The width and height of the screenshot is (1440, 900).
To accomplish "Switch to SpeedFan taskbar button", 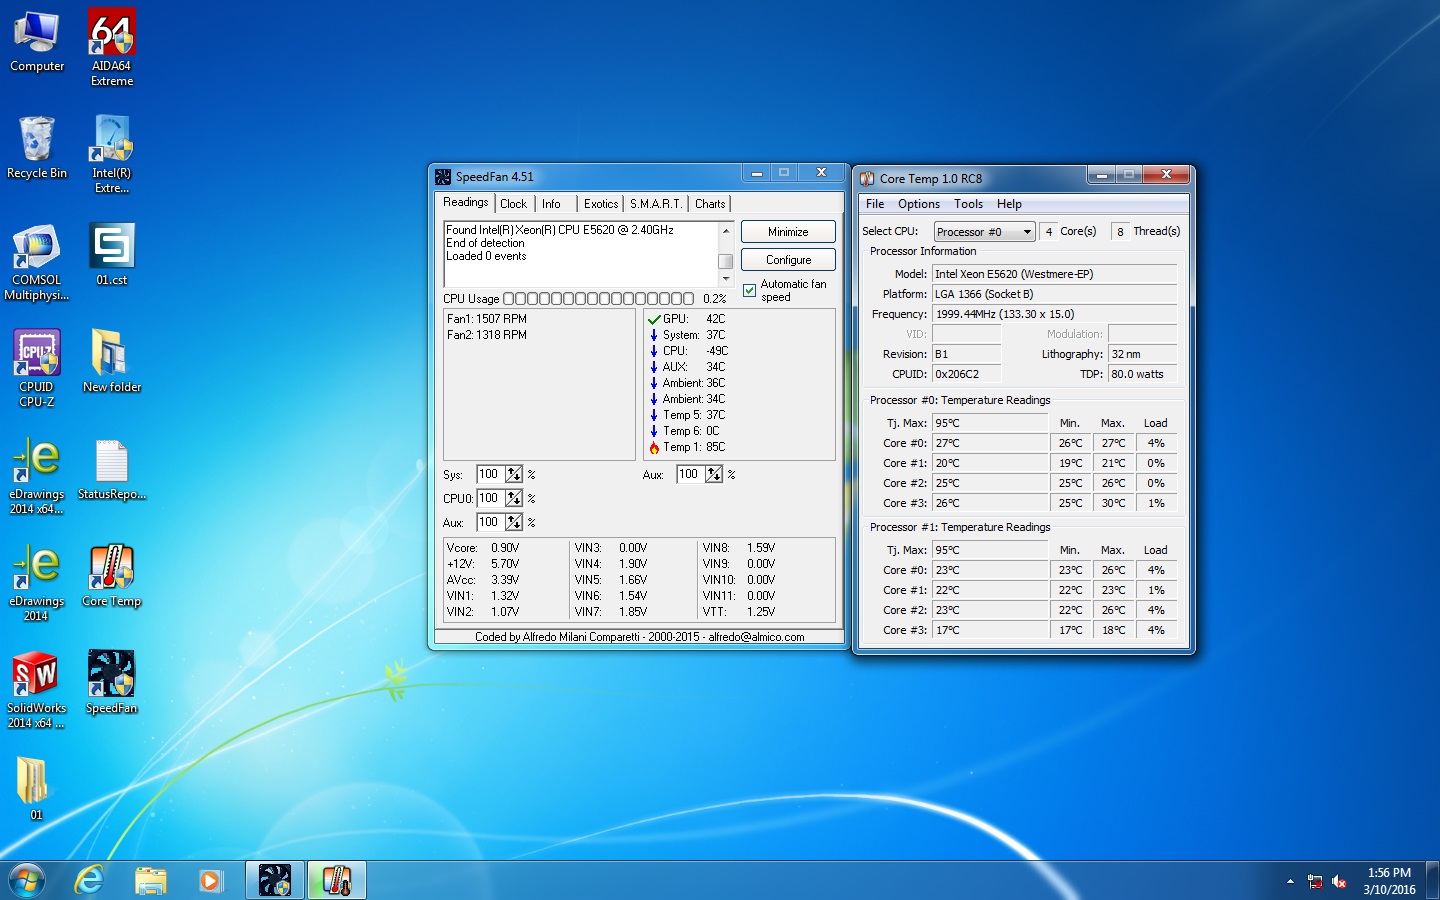I will (275, 880).
